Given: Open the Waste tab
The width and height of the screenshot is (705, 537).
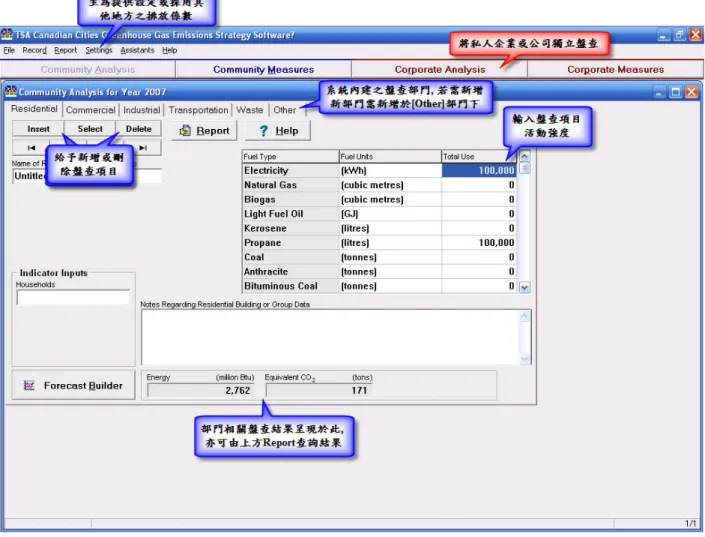Looking at the screenshot, I should click(x=250, y=110).
